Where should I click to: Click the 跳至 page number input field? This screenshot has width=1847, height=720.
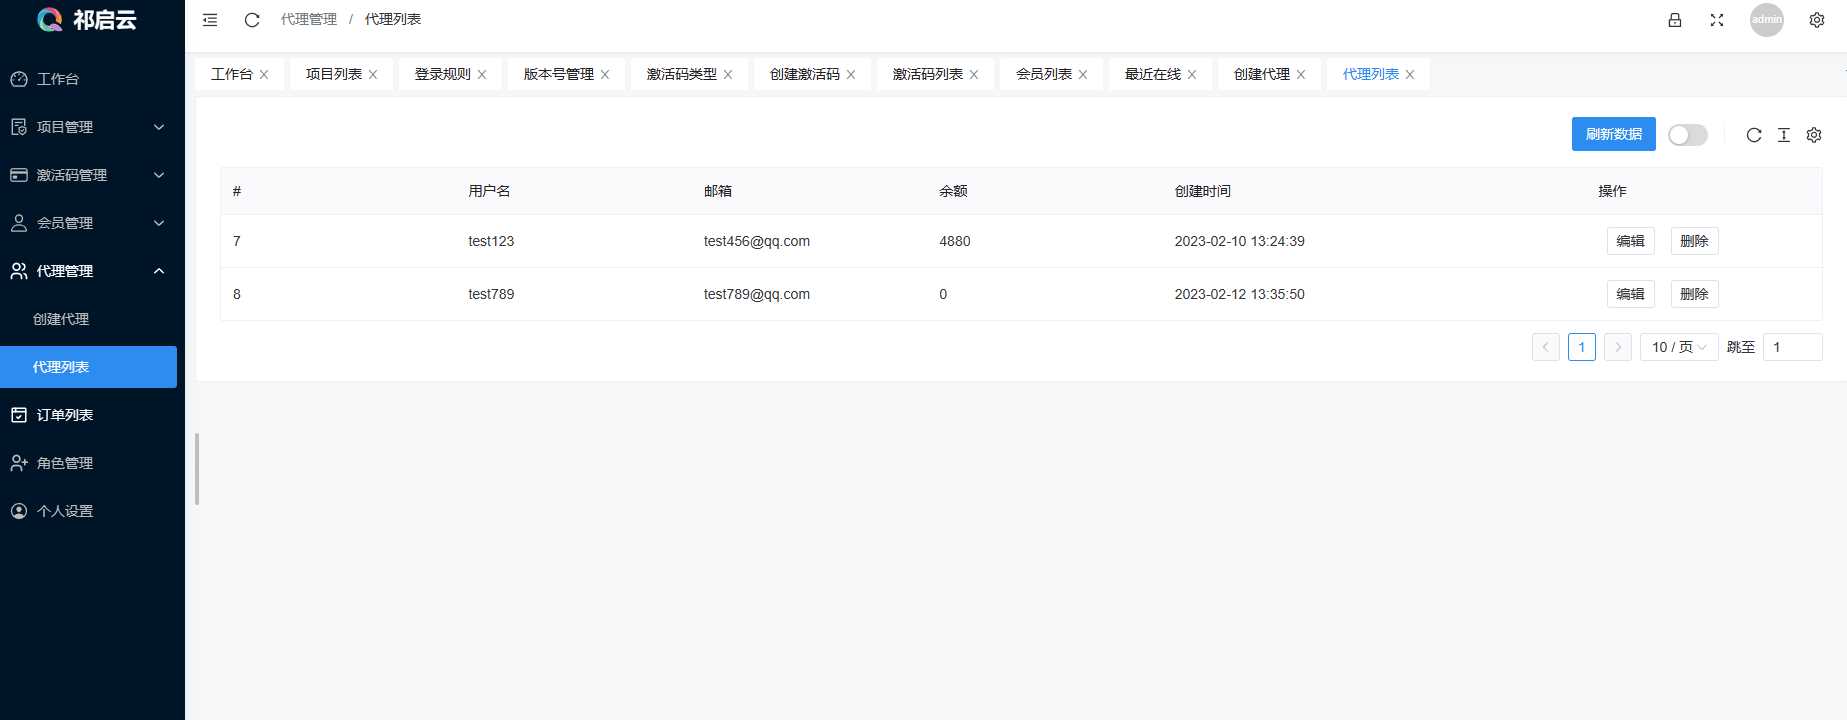point(1792,347)
